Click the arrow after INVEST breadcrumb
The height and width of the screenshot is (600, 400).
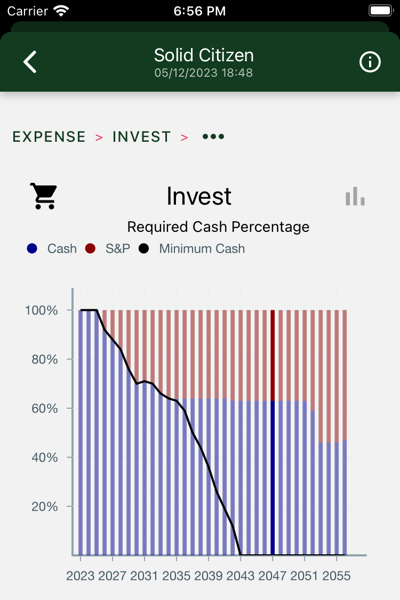pos(184,137)
